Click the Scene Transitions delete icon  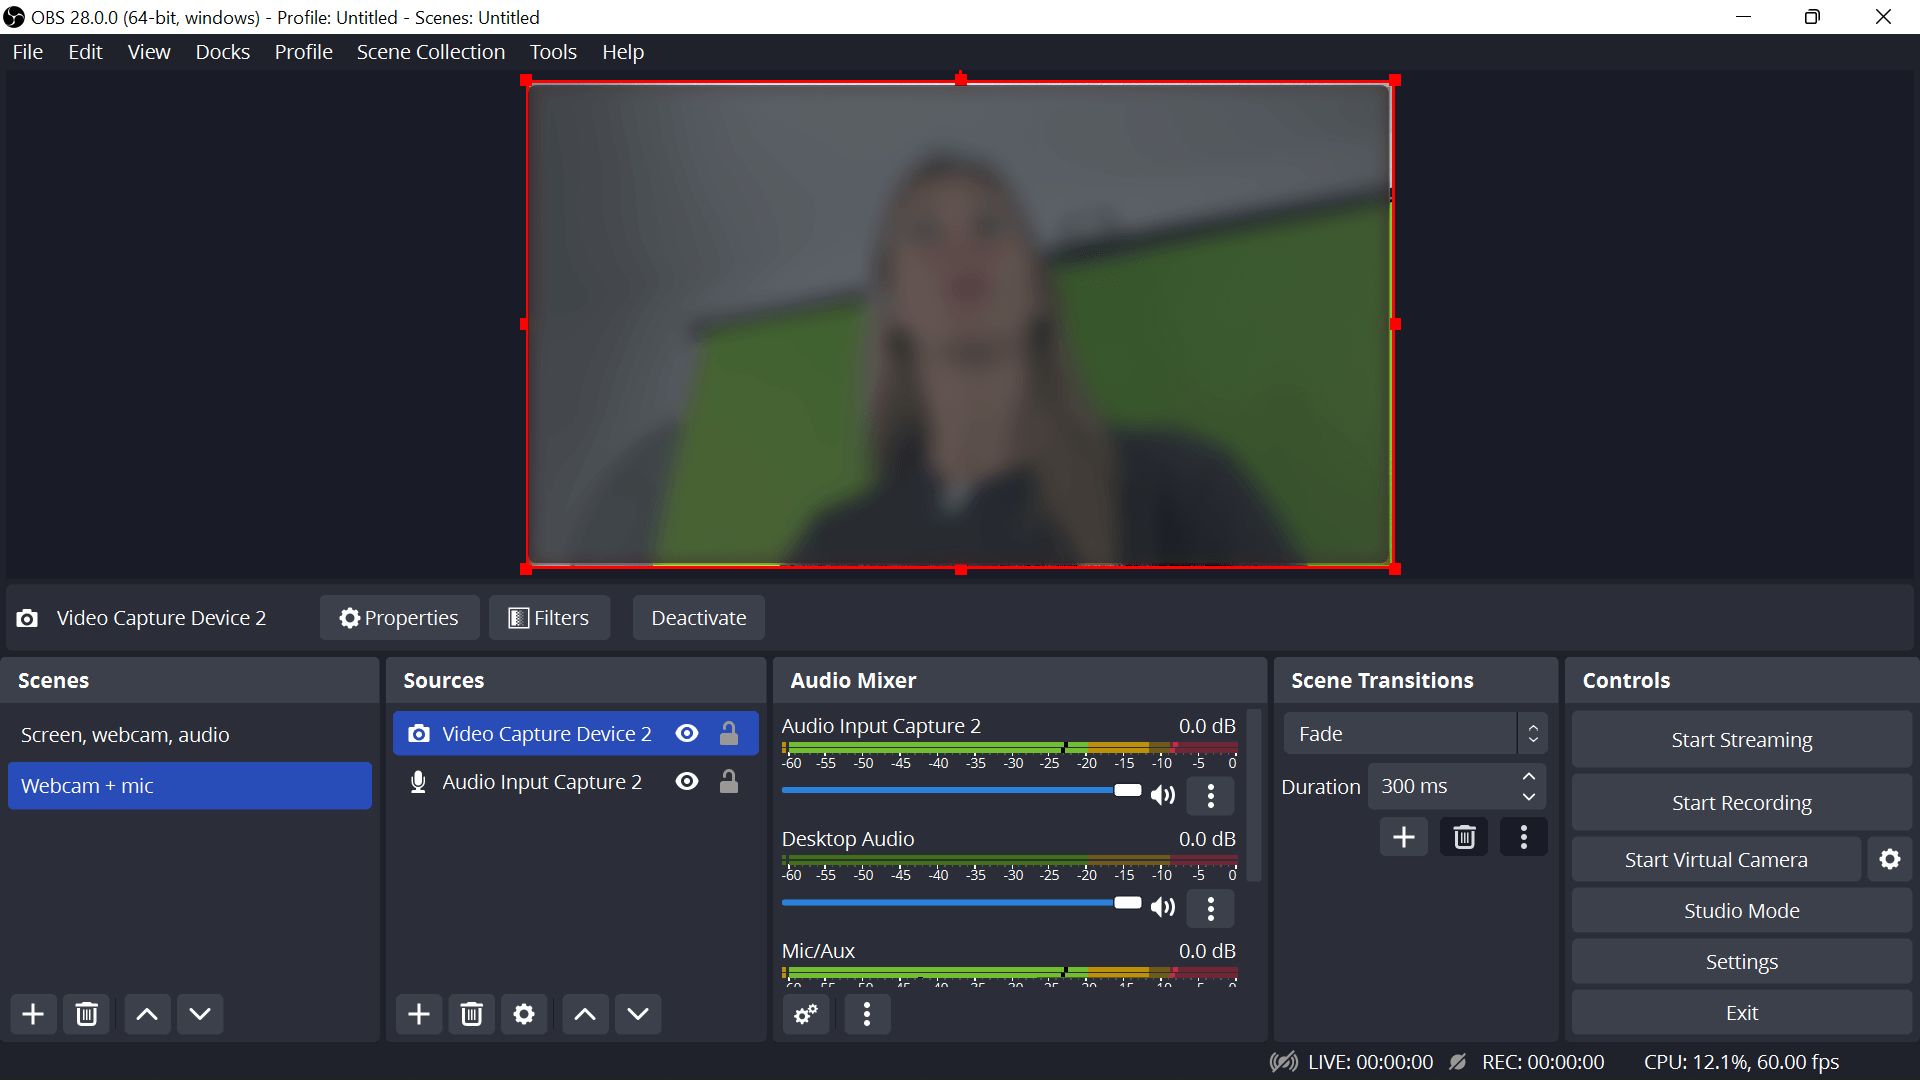(1464, 836)
